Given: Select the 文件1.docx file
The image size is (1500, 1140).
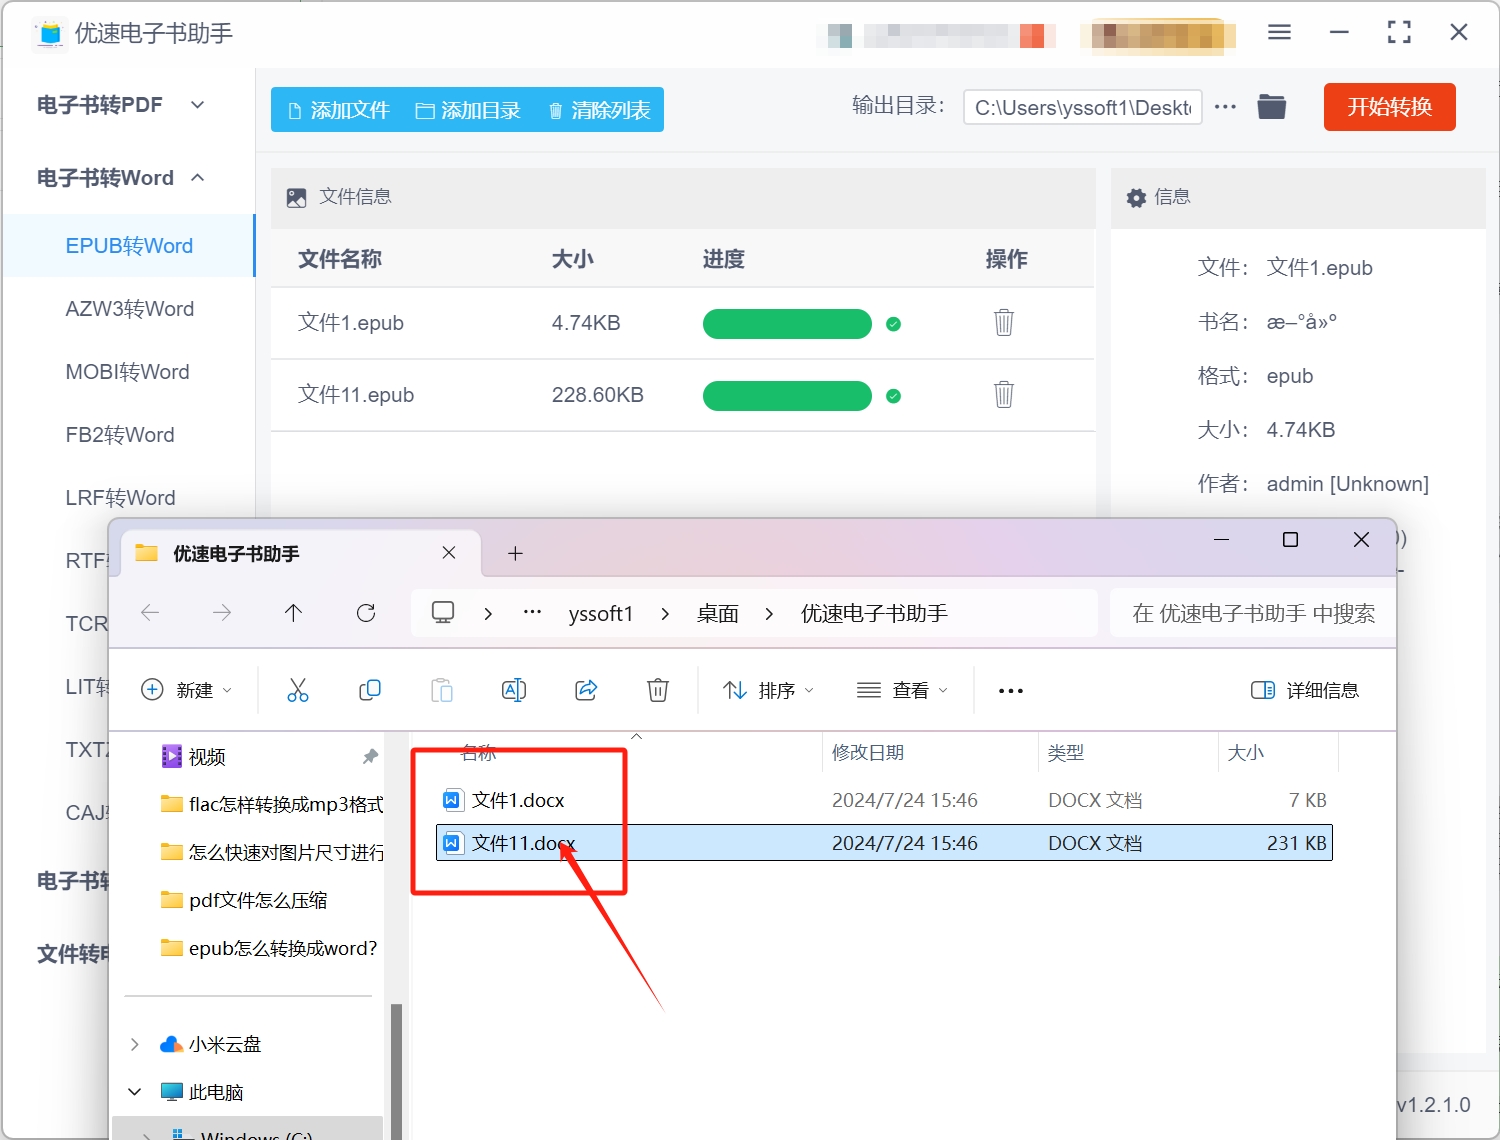Looking at the screenshot, I should (x=518, y=800).
